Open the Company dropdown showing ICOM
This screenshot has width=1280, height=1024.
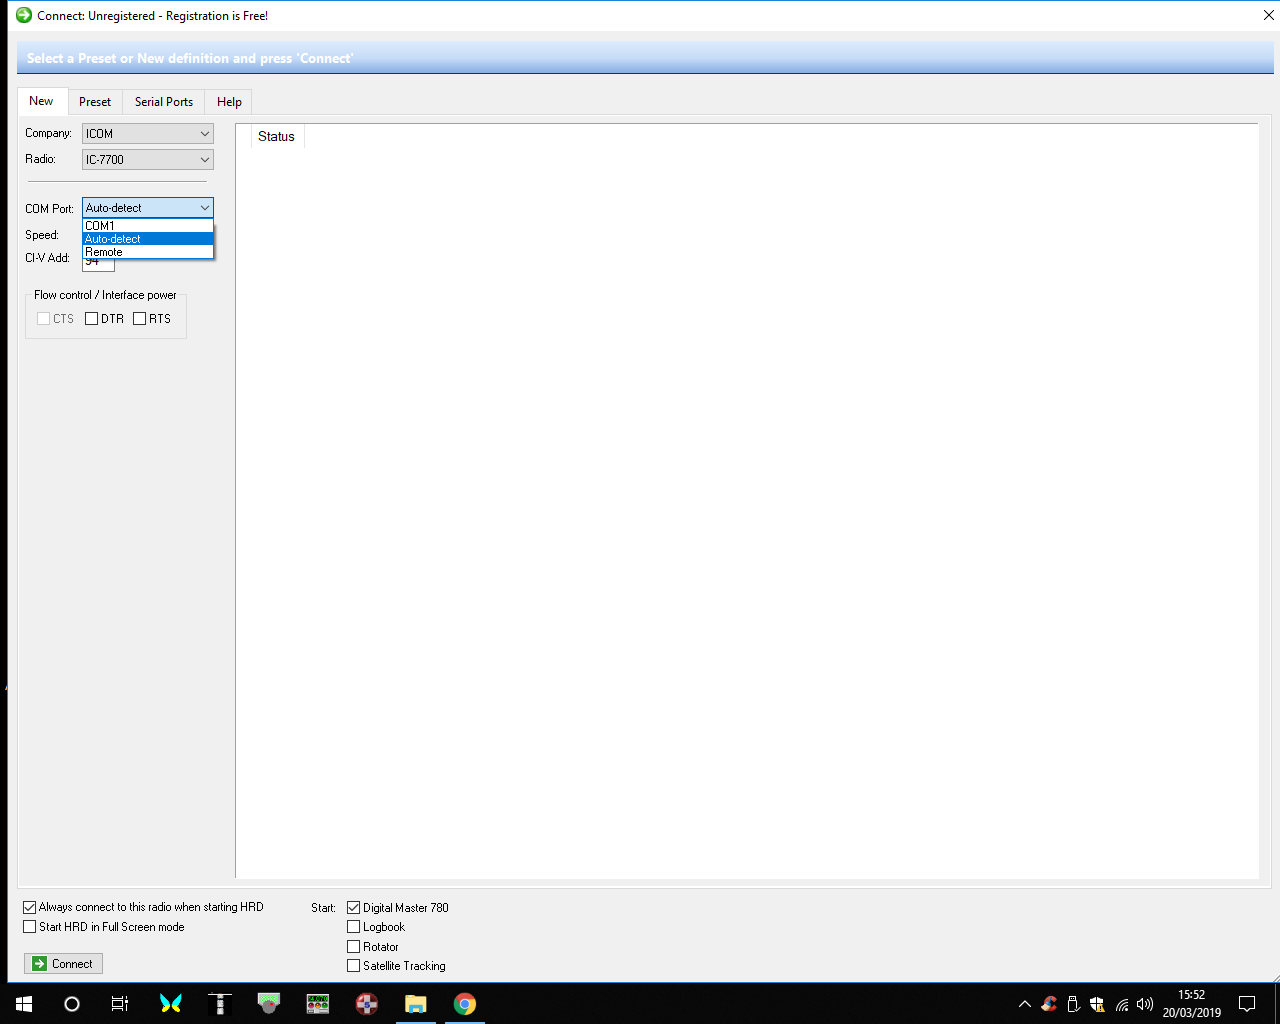[x=148, y=133]
